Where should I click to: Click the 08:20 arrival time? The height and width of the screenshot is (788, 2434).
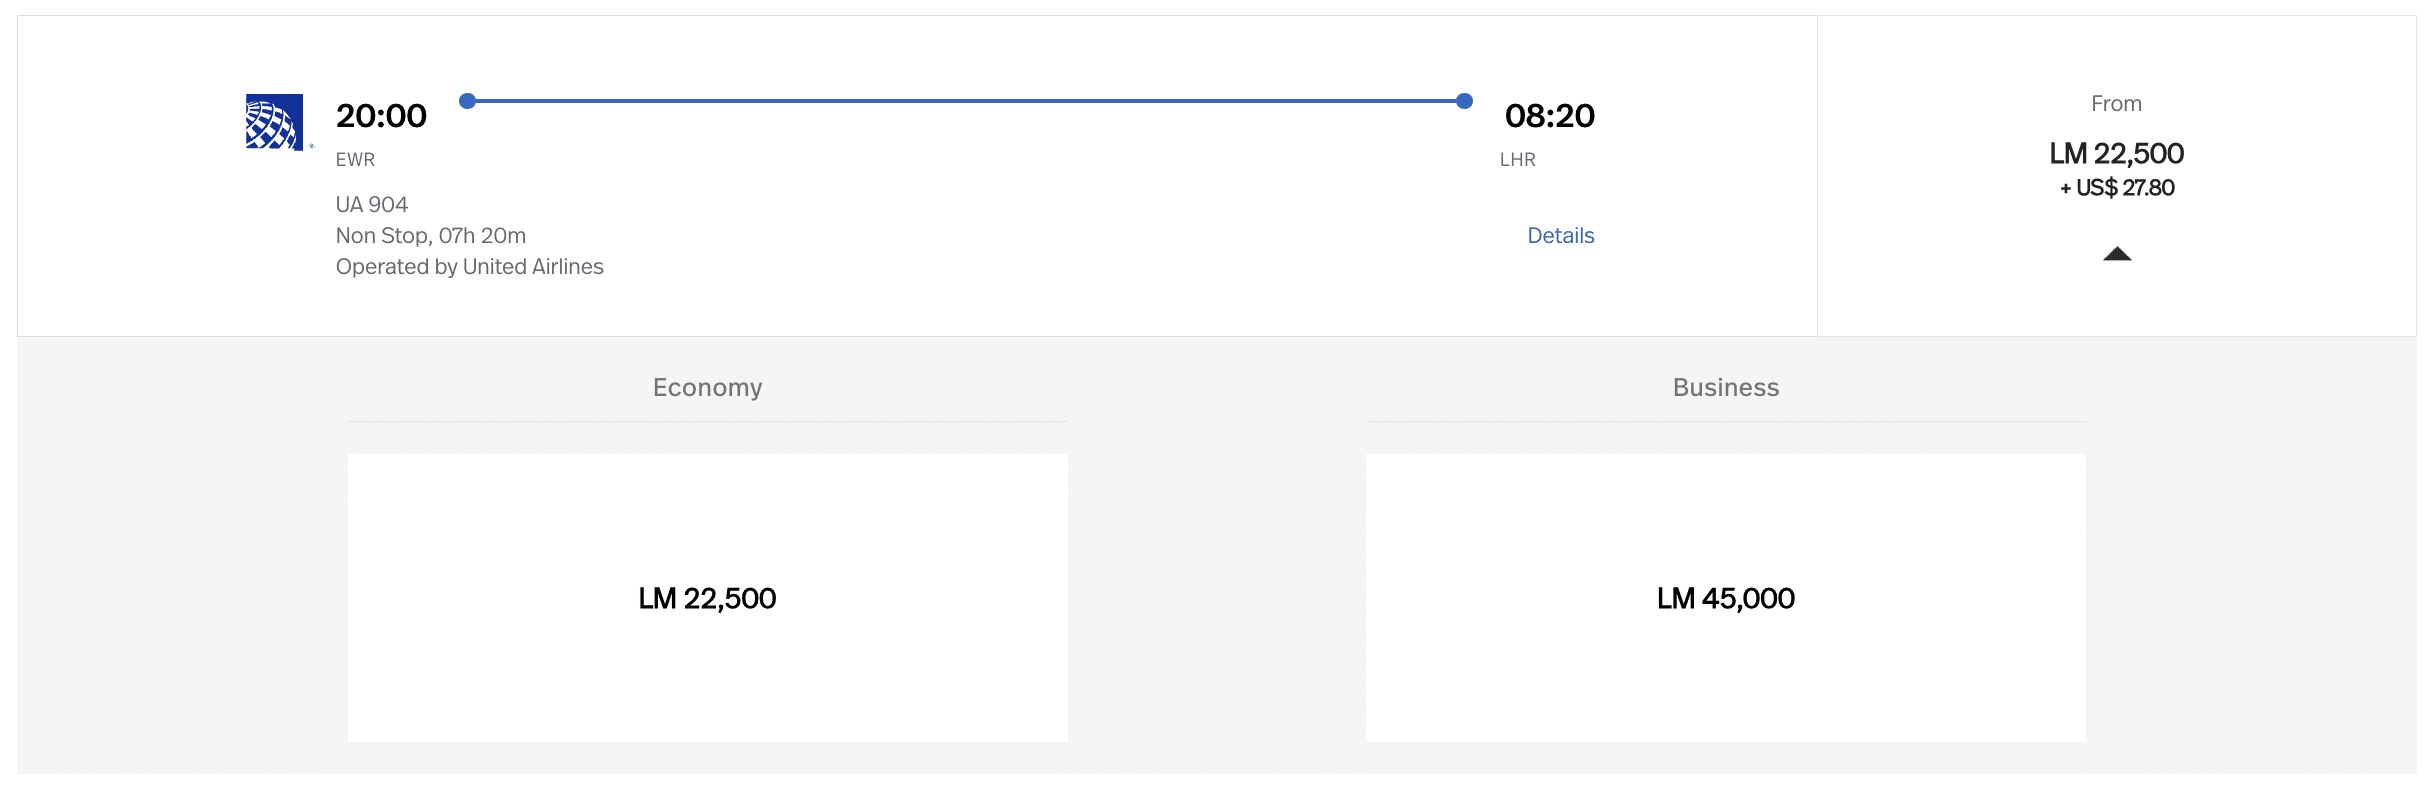1549,116
